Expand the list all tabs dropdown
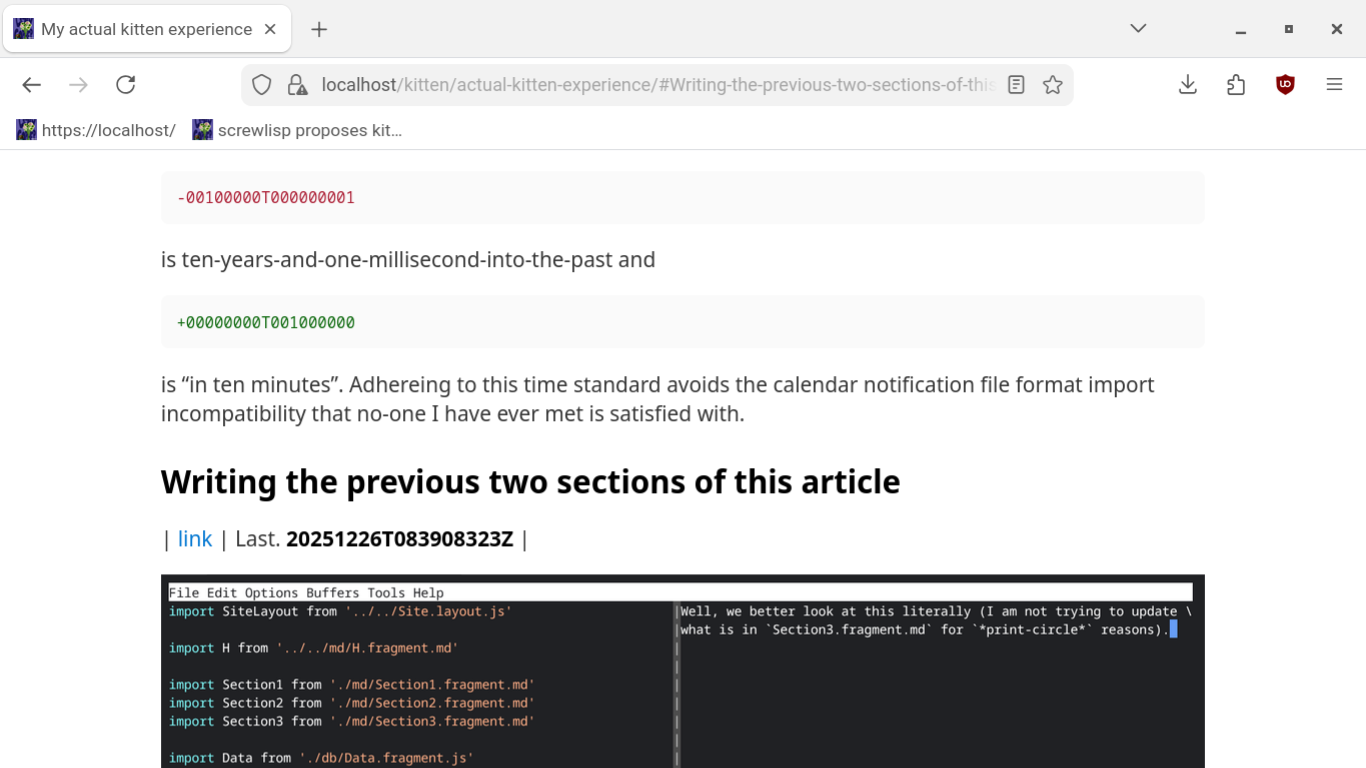This screenshot has width=1366, height=768. (x=1138, y=29)
